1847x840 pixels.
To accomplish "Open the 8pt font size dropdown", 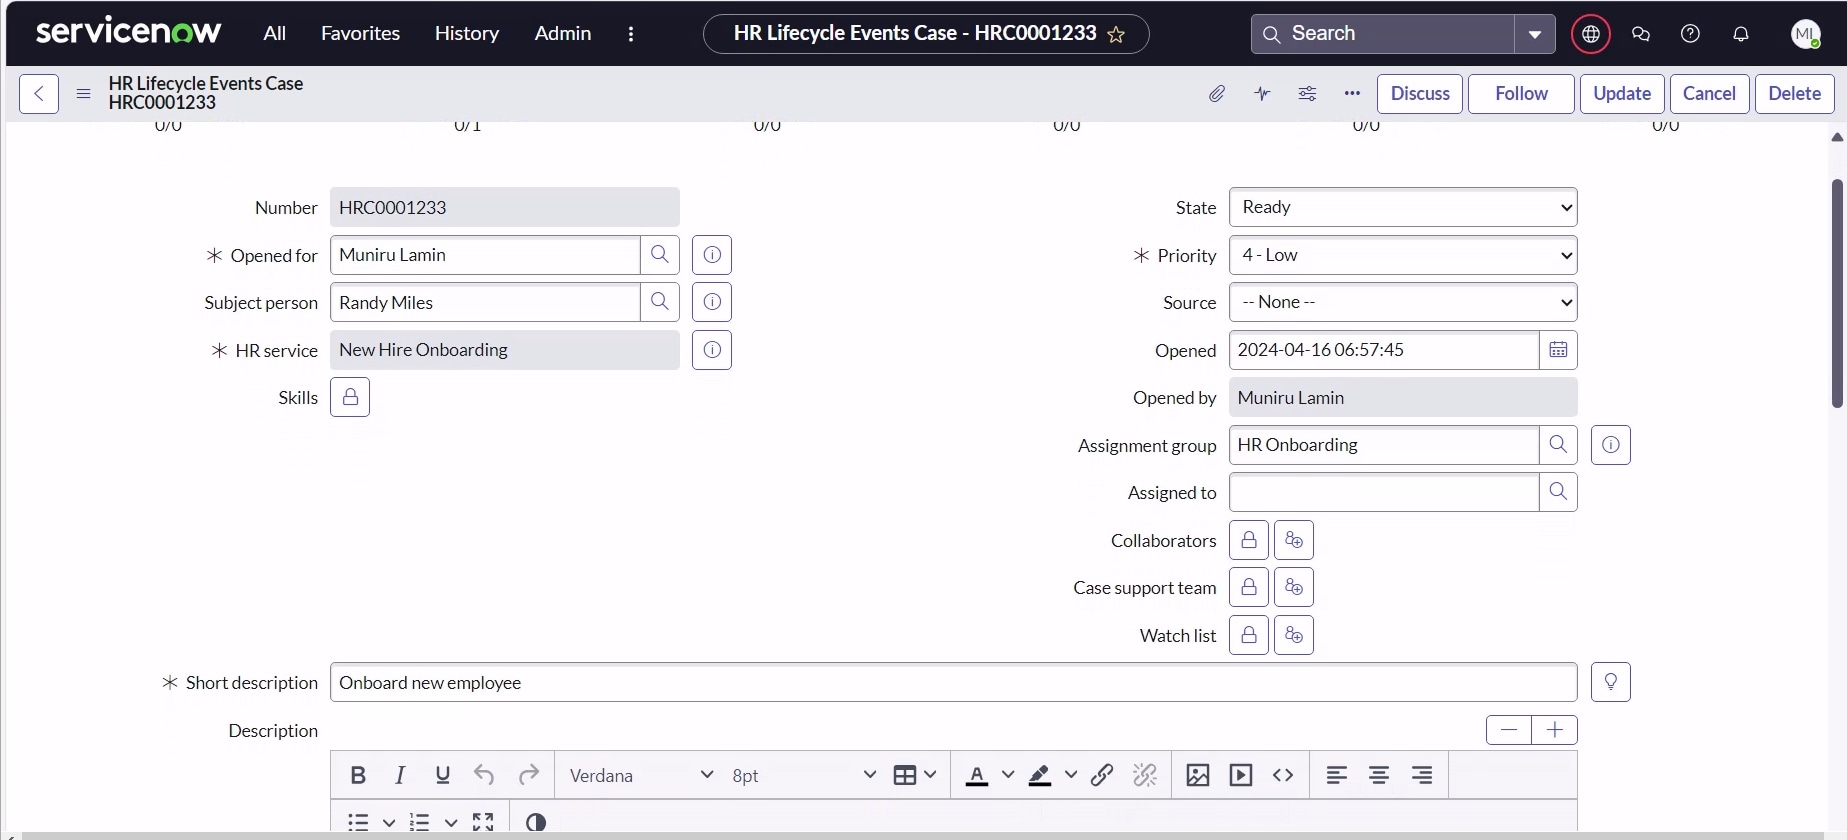I will 804,775.
